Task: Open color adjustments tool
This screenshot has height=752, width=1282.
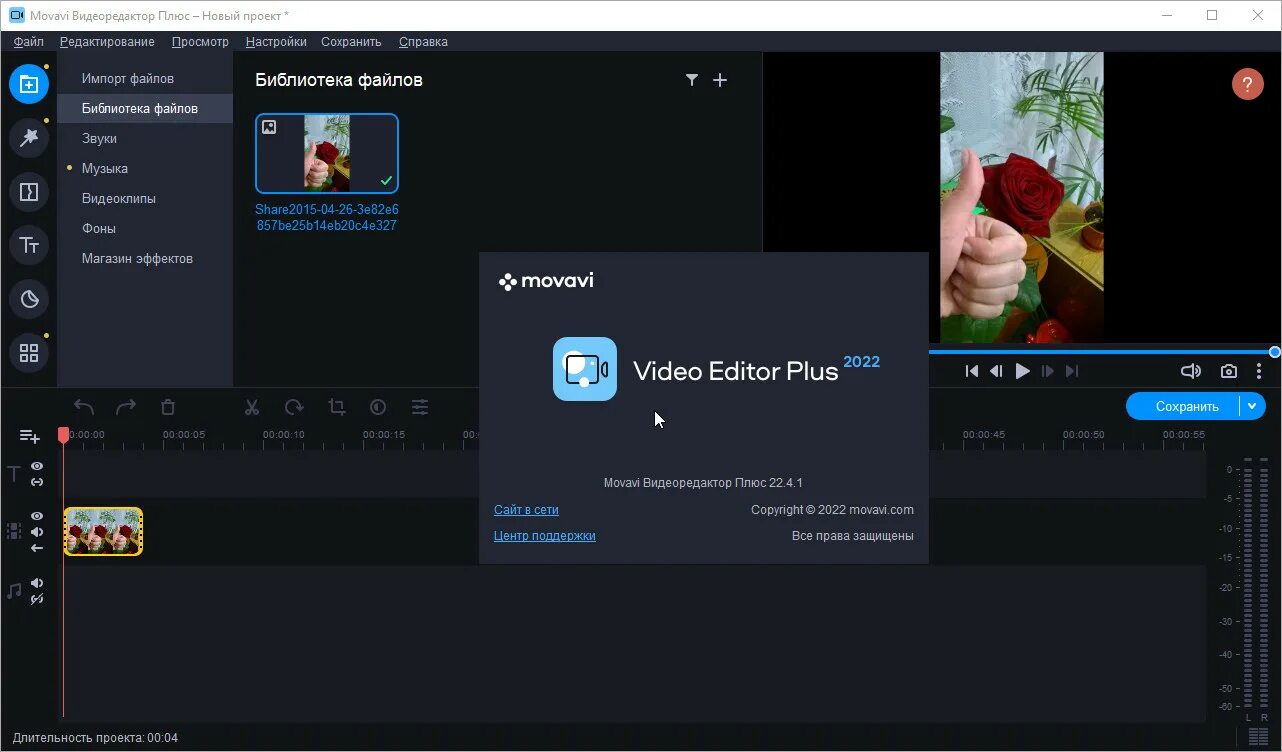Action: point(378,407)
